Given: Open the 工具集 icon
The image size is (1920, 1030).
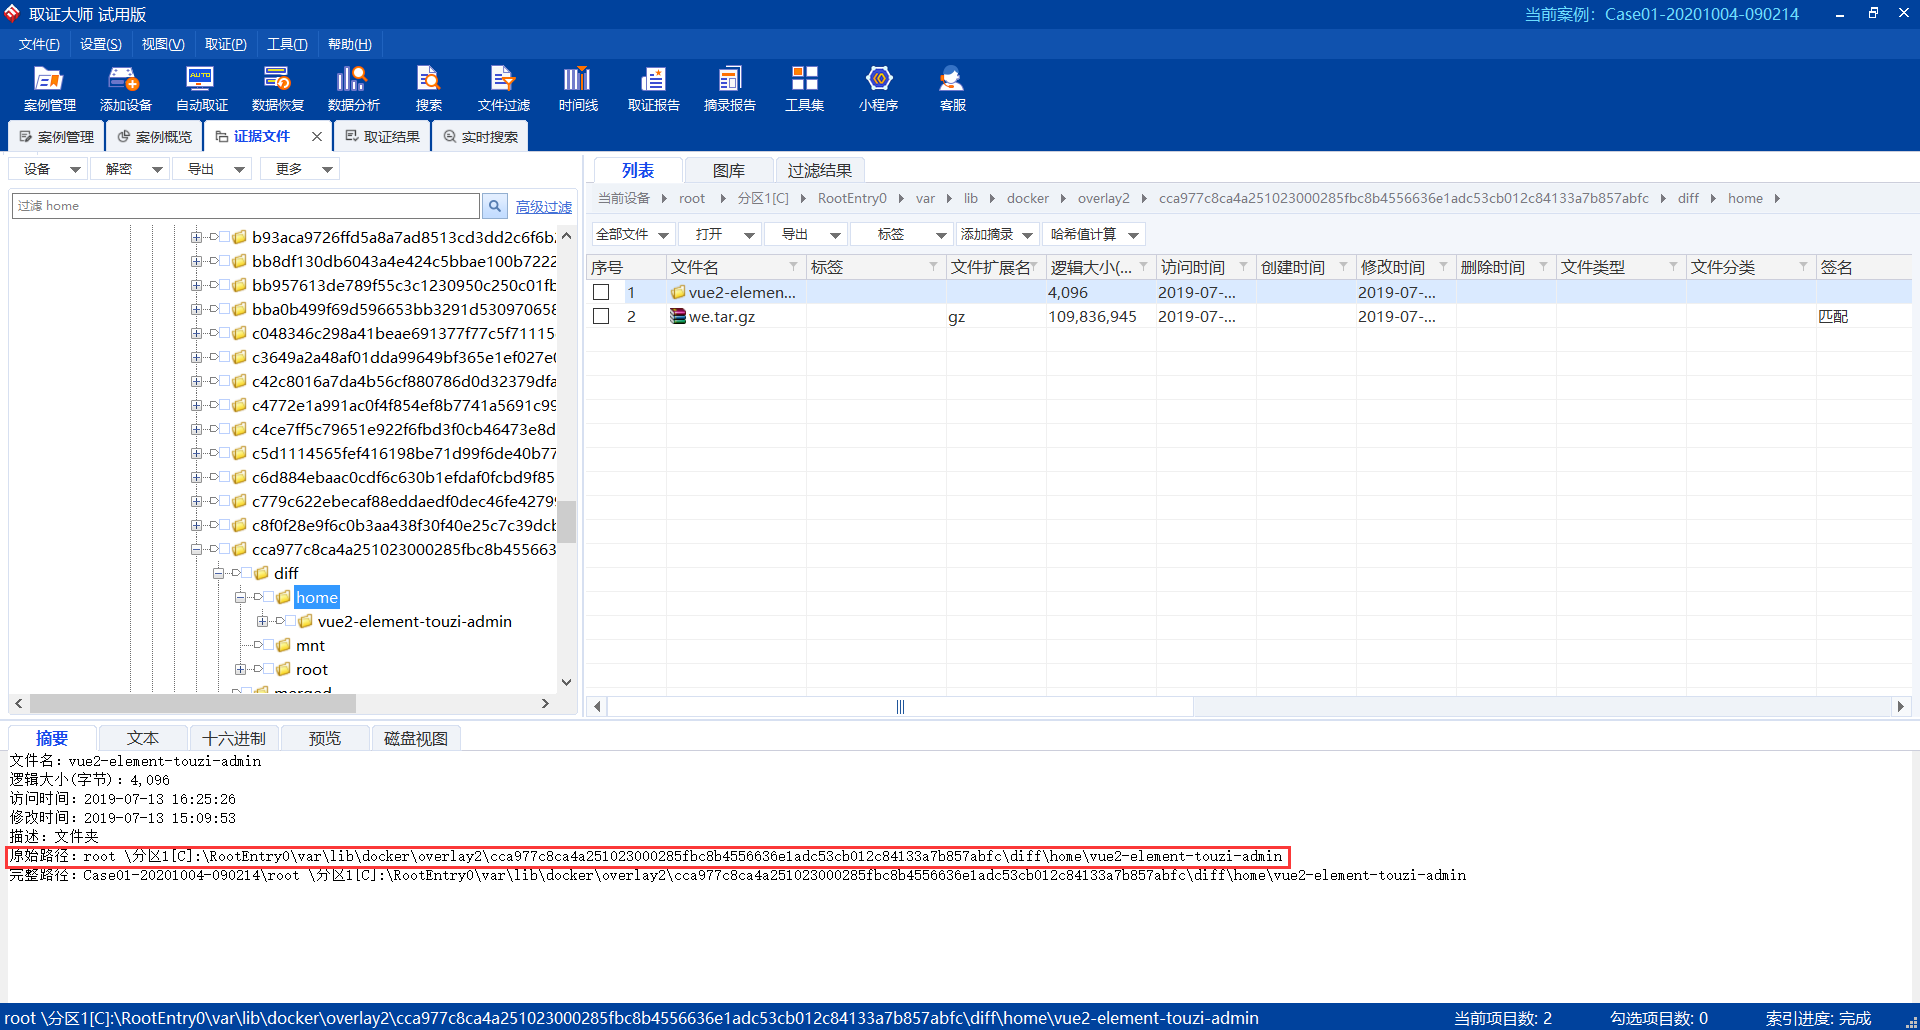Looking at the screenshot, I should point(804,88).
